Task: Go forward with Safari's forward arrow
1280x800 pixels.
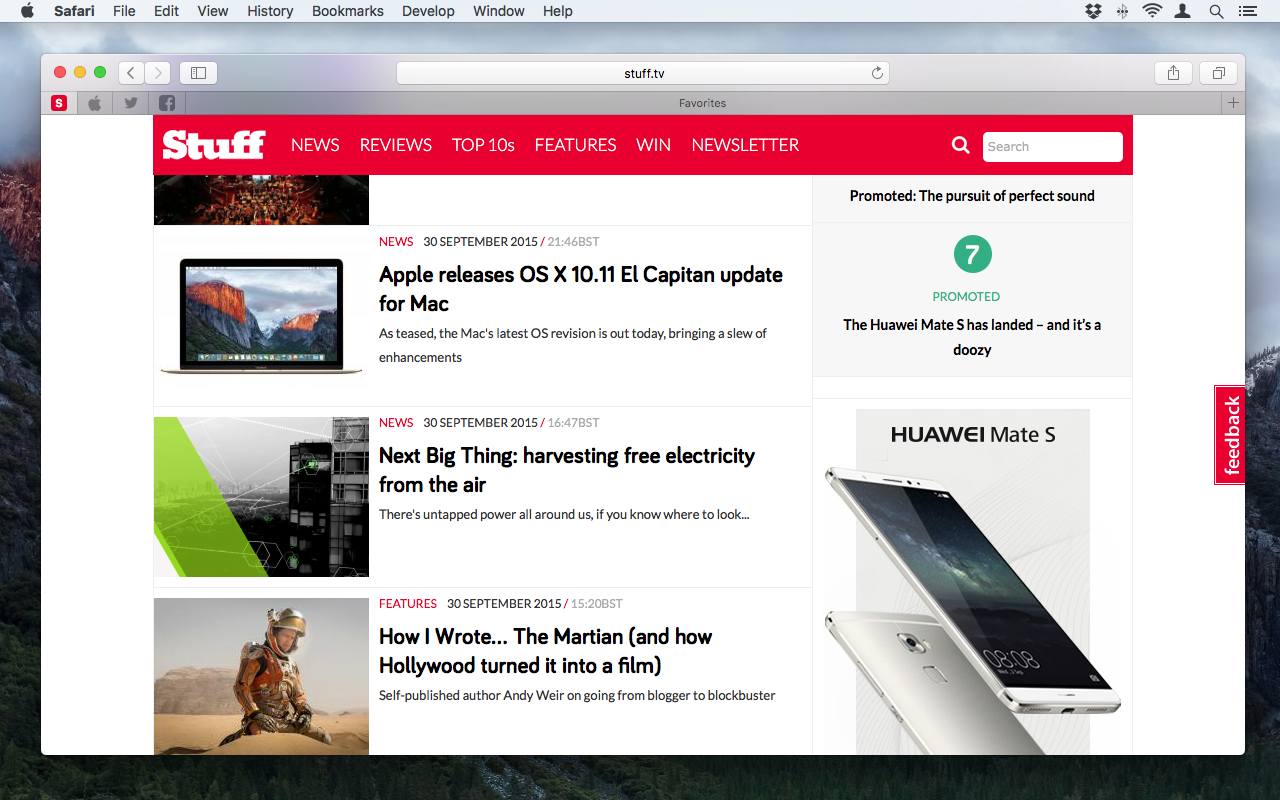Action: [158, 73]
